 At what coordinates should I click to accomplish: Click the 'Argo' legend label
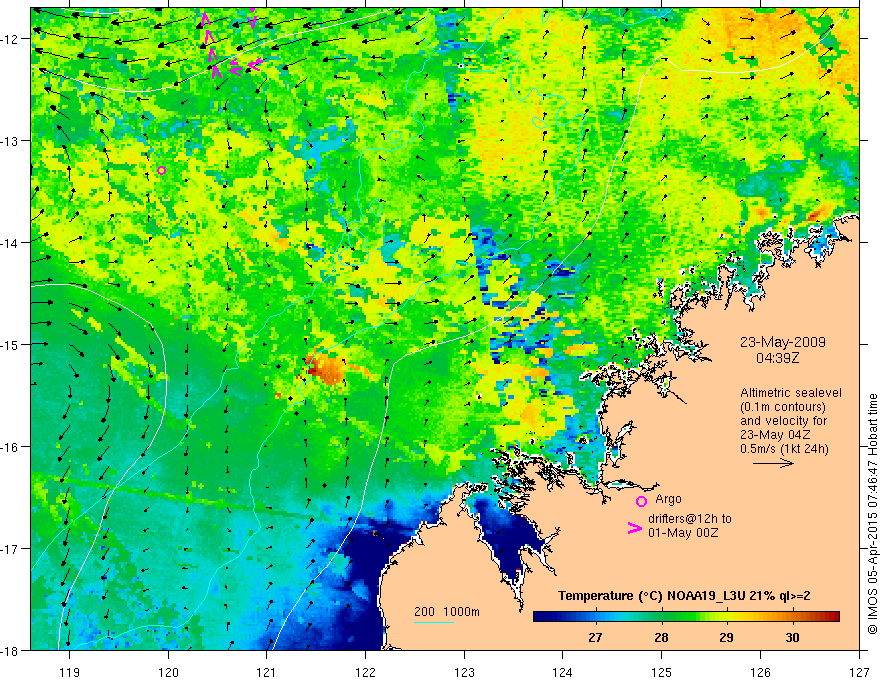click(x=668, y=499)
